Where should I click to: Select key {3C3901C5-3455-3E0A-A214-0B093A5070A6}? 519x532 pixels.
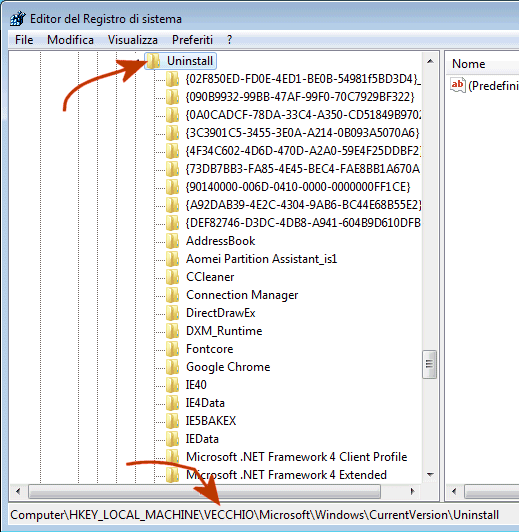303,133
